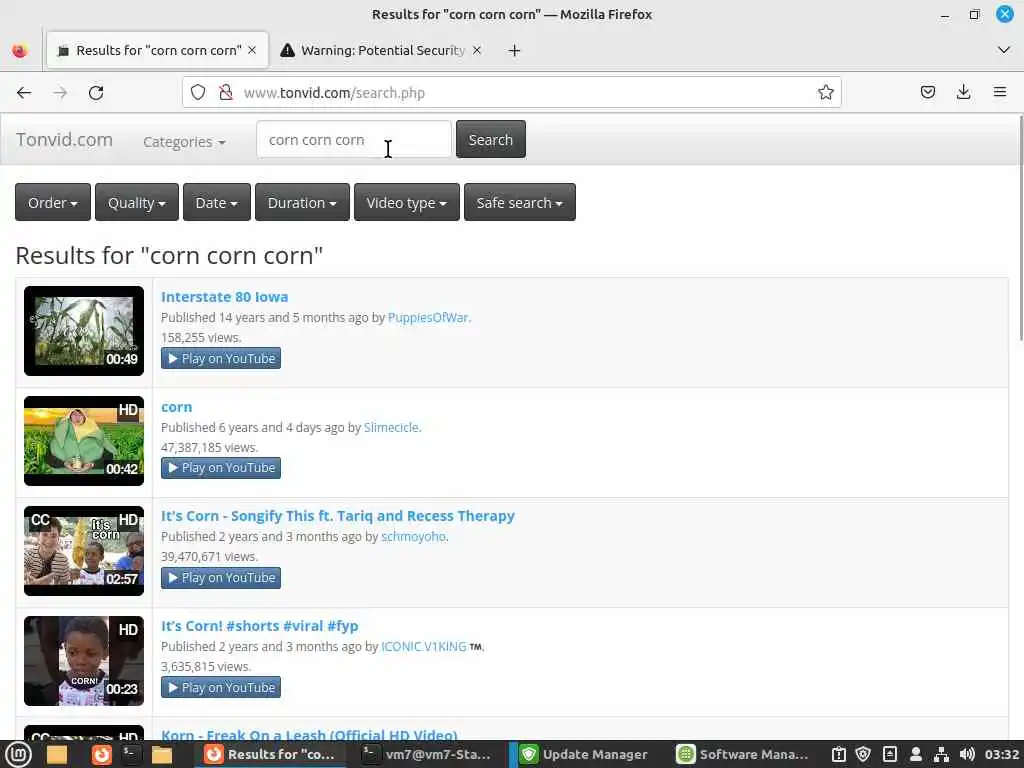Click the It's Corn Songify thumbnail
The width and height of the screenshot is (1024, 768).
coord(84,551)
